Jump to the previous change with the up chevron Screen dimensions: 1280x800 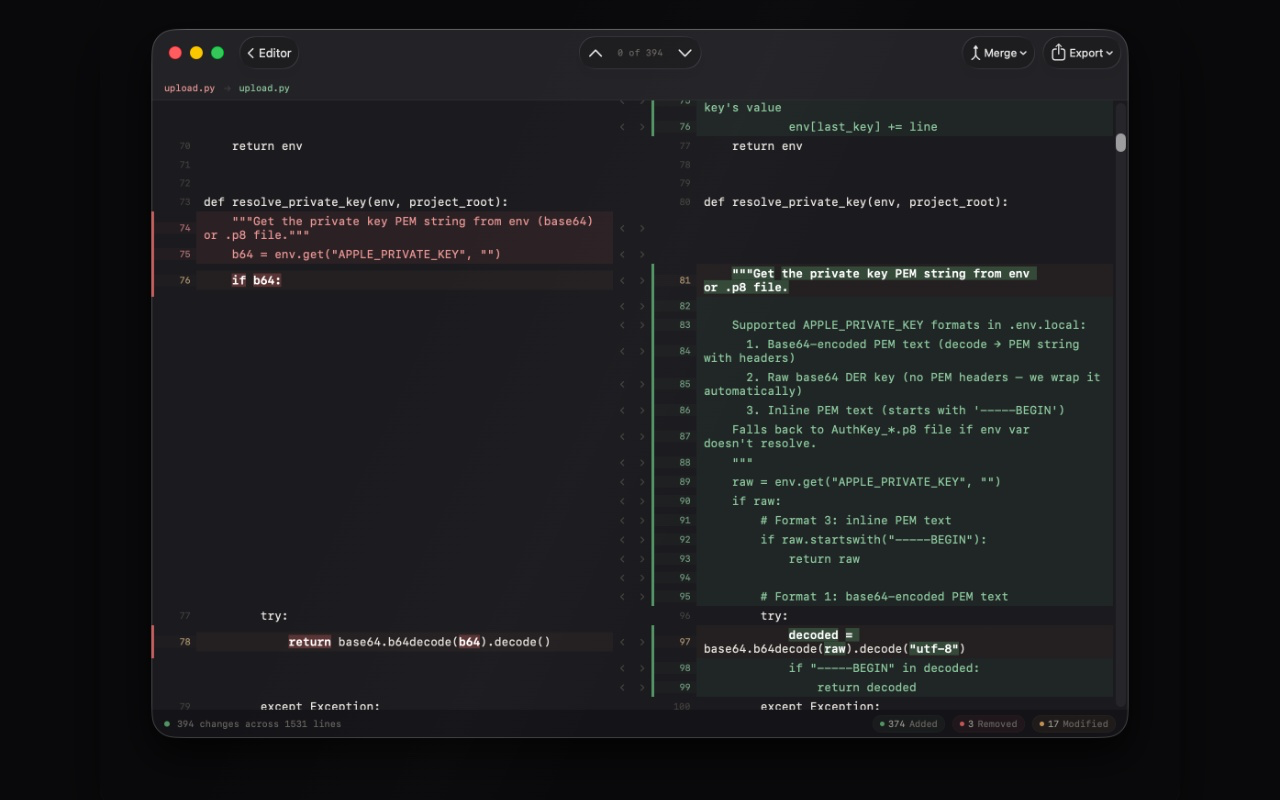click(595, 53)
